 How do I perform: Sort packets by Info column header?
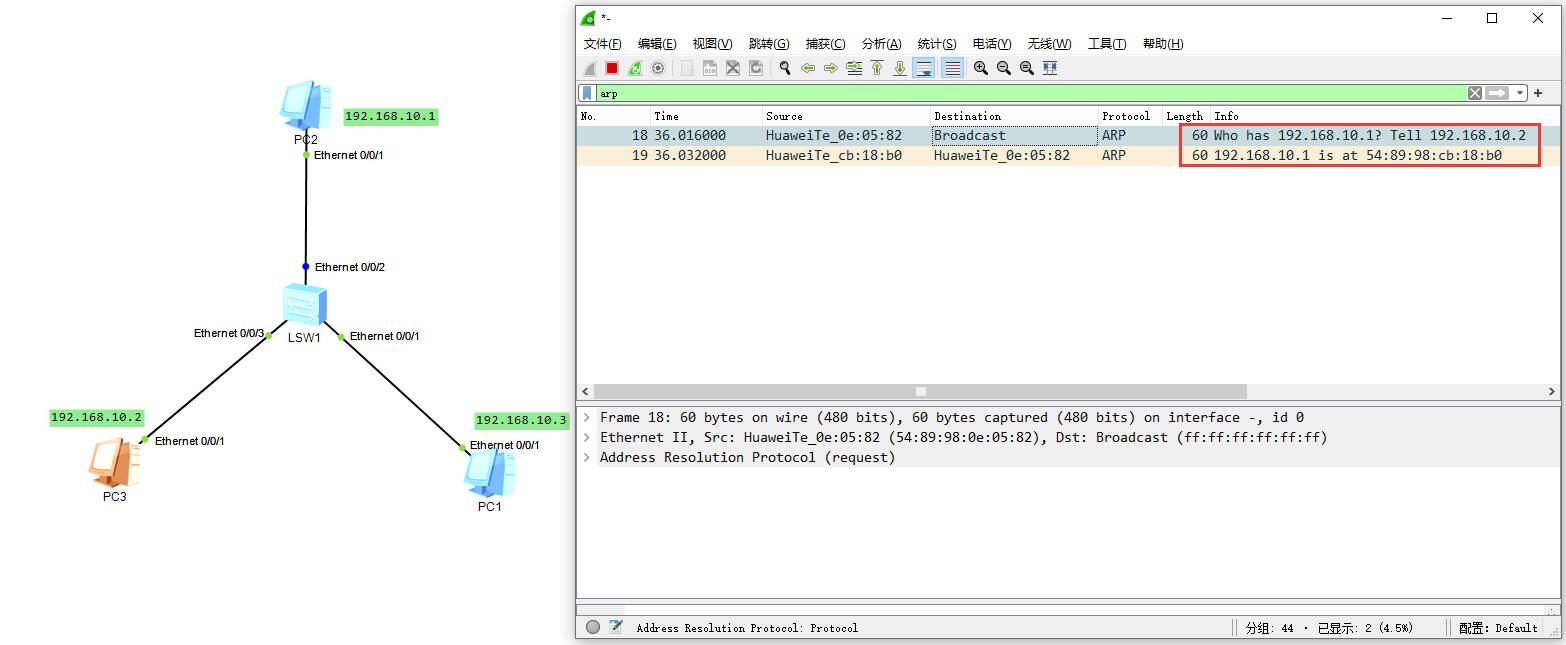coord(1385,116)
